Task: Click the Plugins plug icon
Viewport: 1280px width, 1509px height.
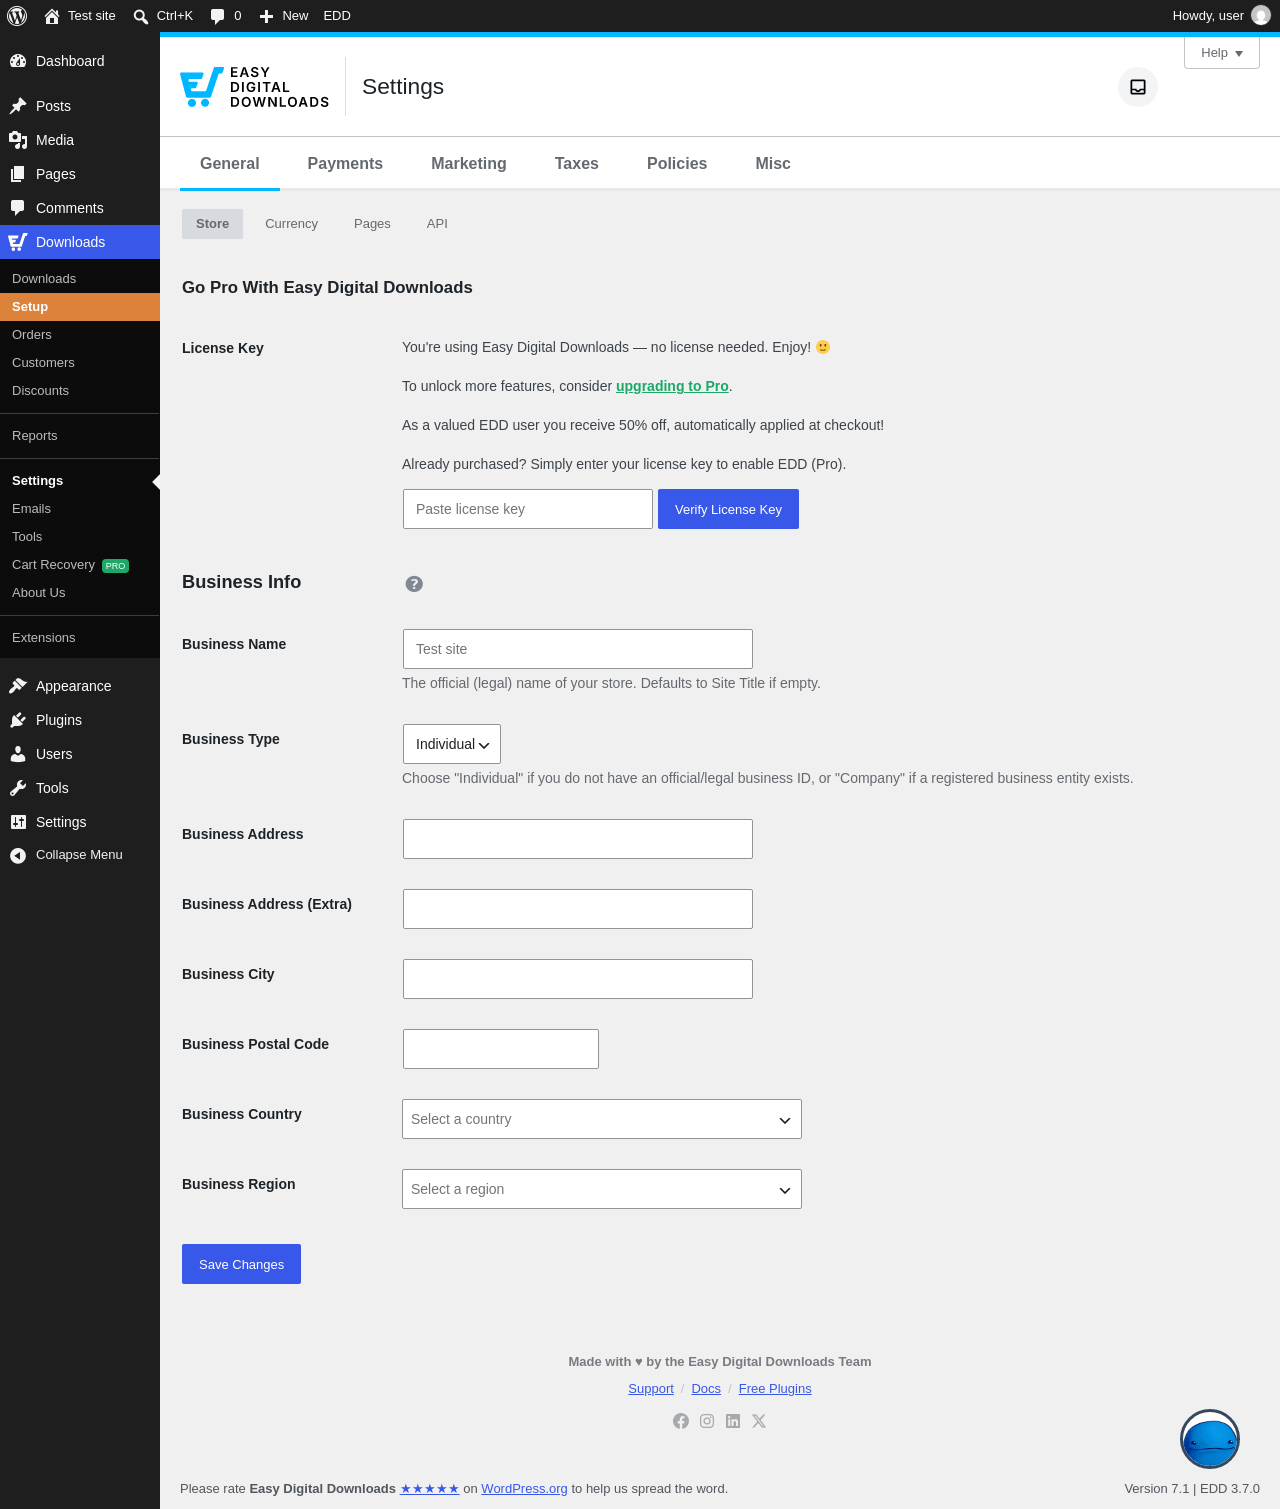Action: tap(18, 720)
